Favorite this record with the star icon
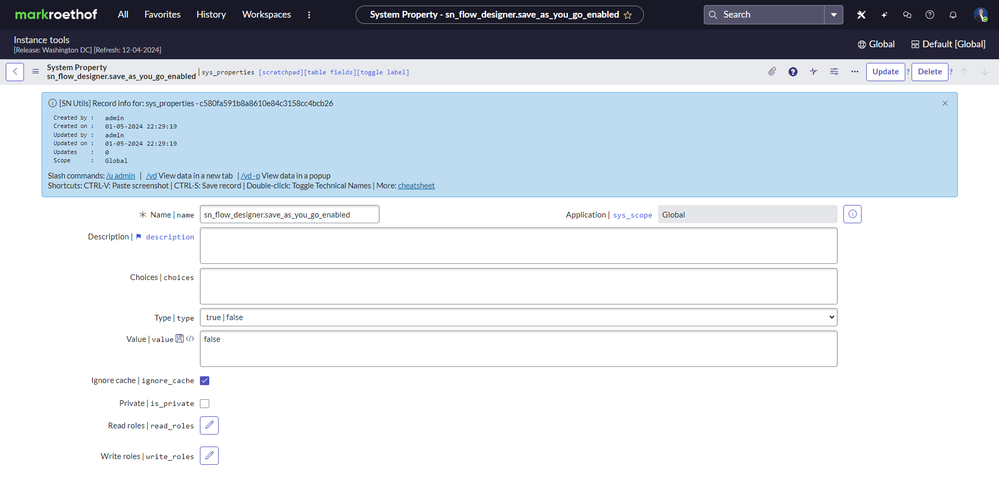Viewport: 999px width, 485px height. point(627,15)
